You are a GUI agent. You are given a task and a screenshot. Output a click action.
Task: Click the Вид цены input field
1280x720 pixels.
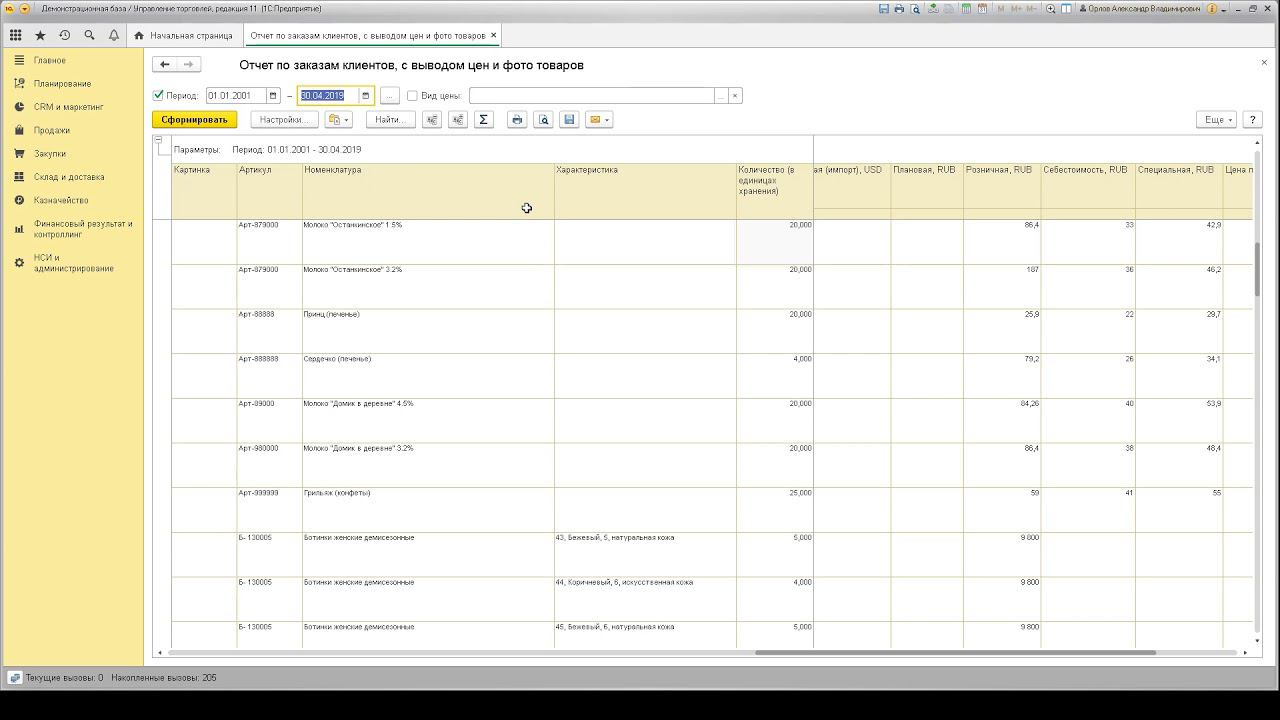[592, 96]
